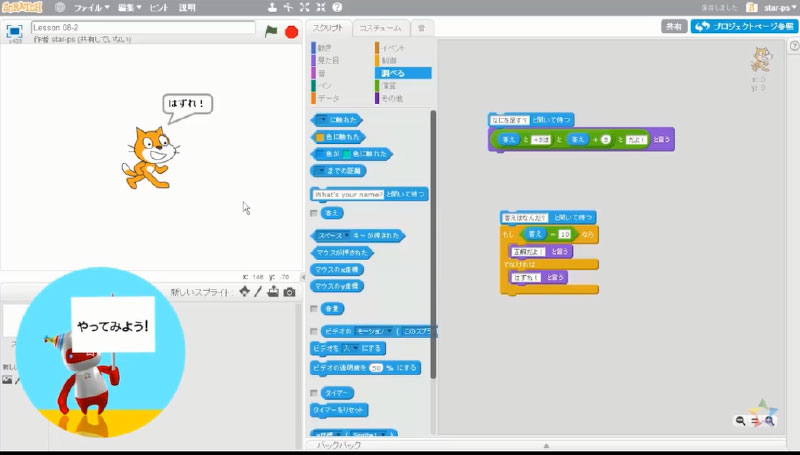Zoom in the scripts area
This screenshot has height=455, width=800.
tap(769, 421)
